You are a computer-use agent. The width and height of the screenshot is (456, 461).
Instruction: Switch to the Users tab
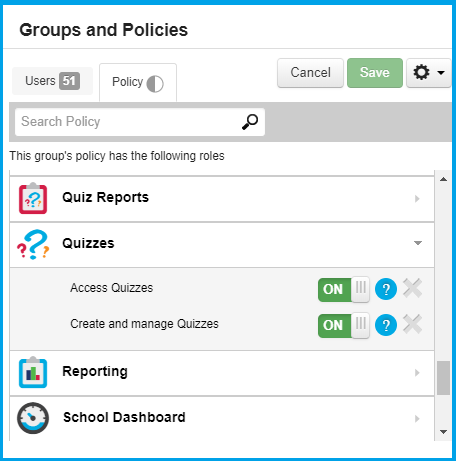[x=52, y=81]
